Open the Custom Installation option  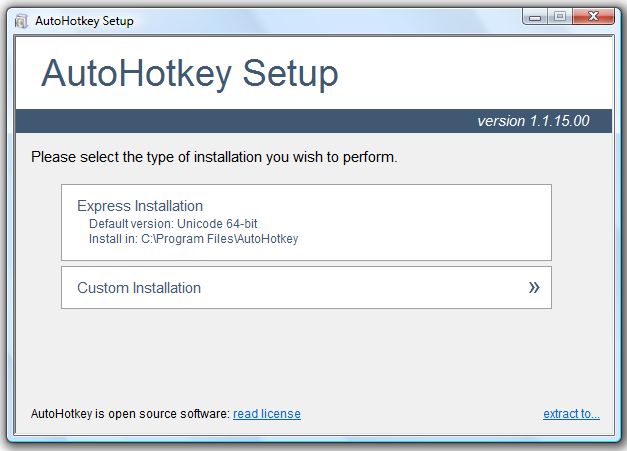306,287
